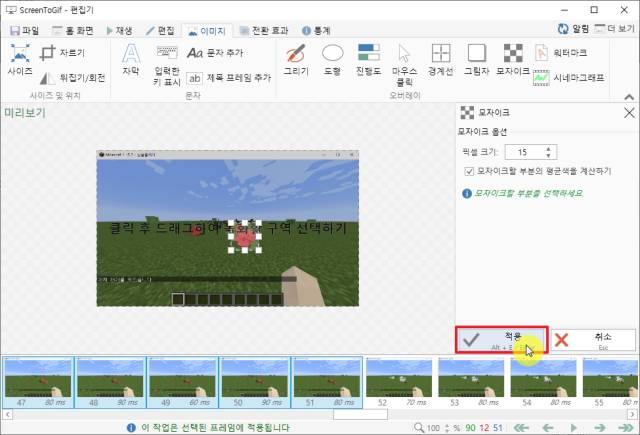
Task: Open the 시네마그래프 cinemagraph tool
Action: click(569, 78)
